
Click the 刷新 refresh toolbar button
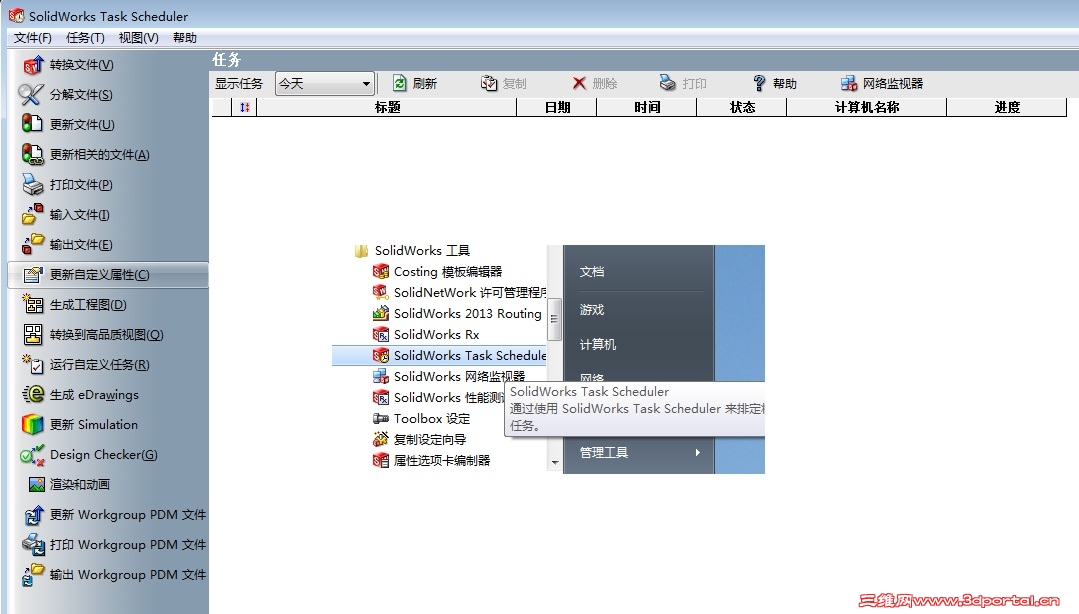(414, 83)
